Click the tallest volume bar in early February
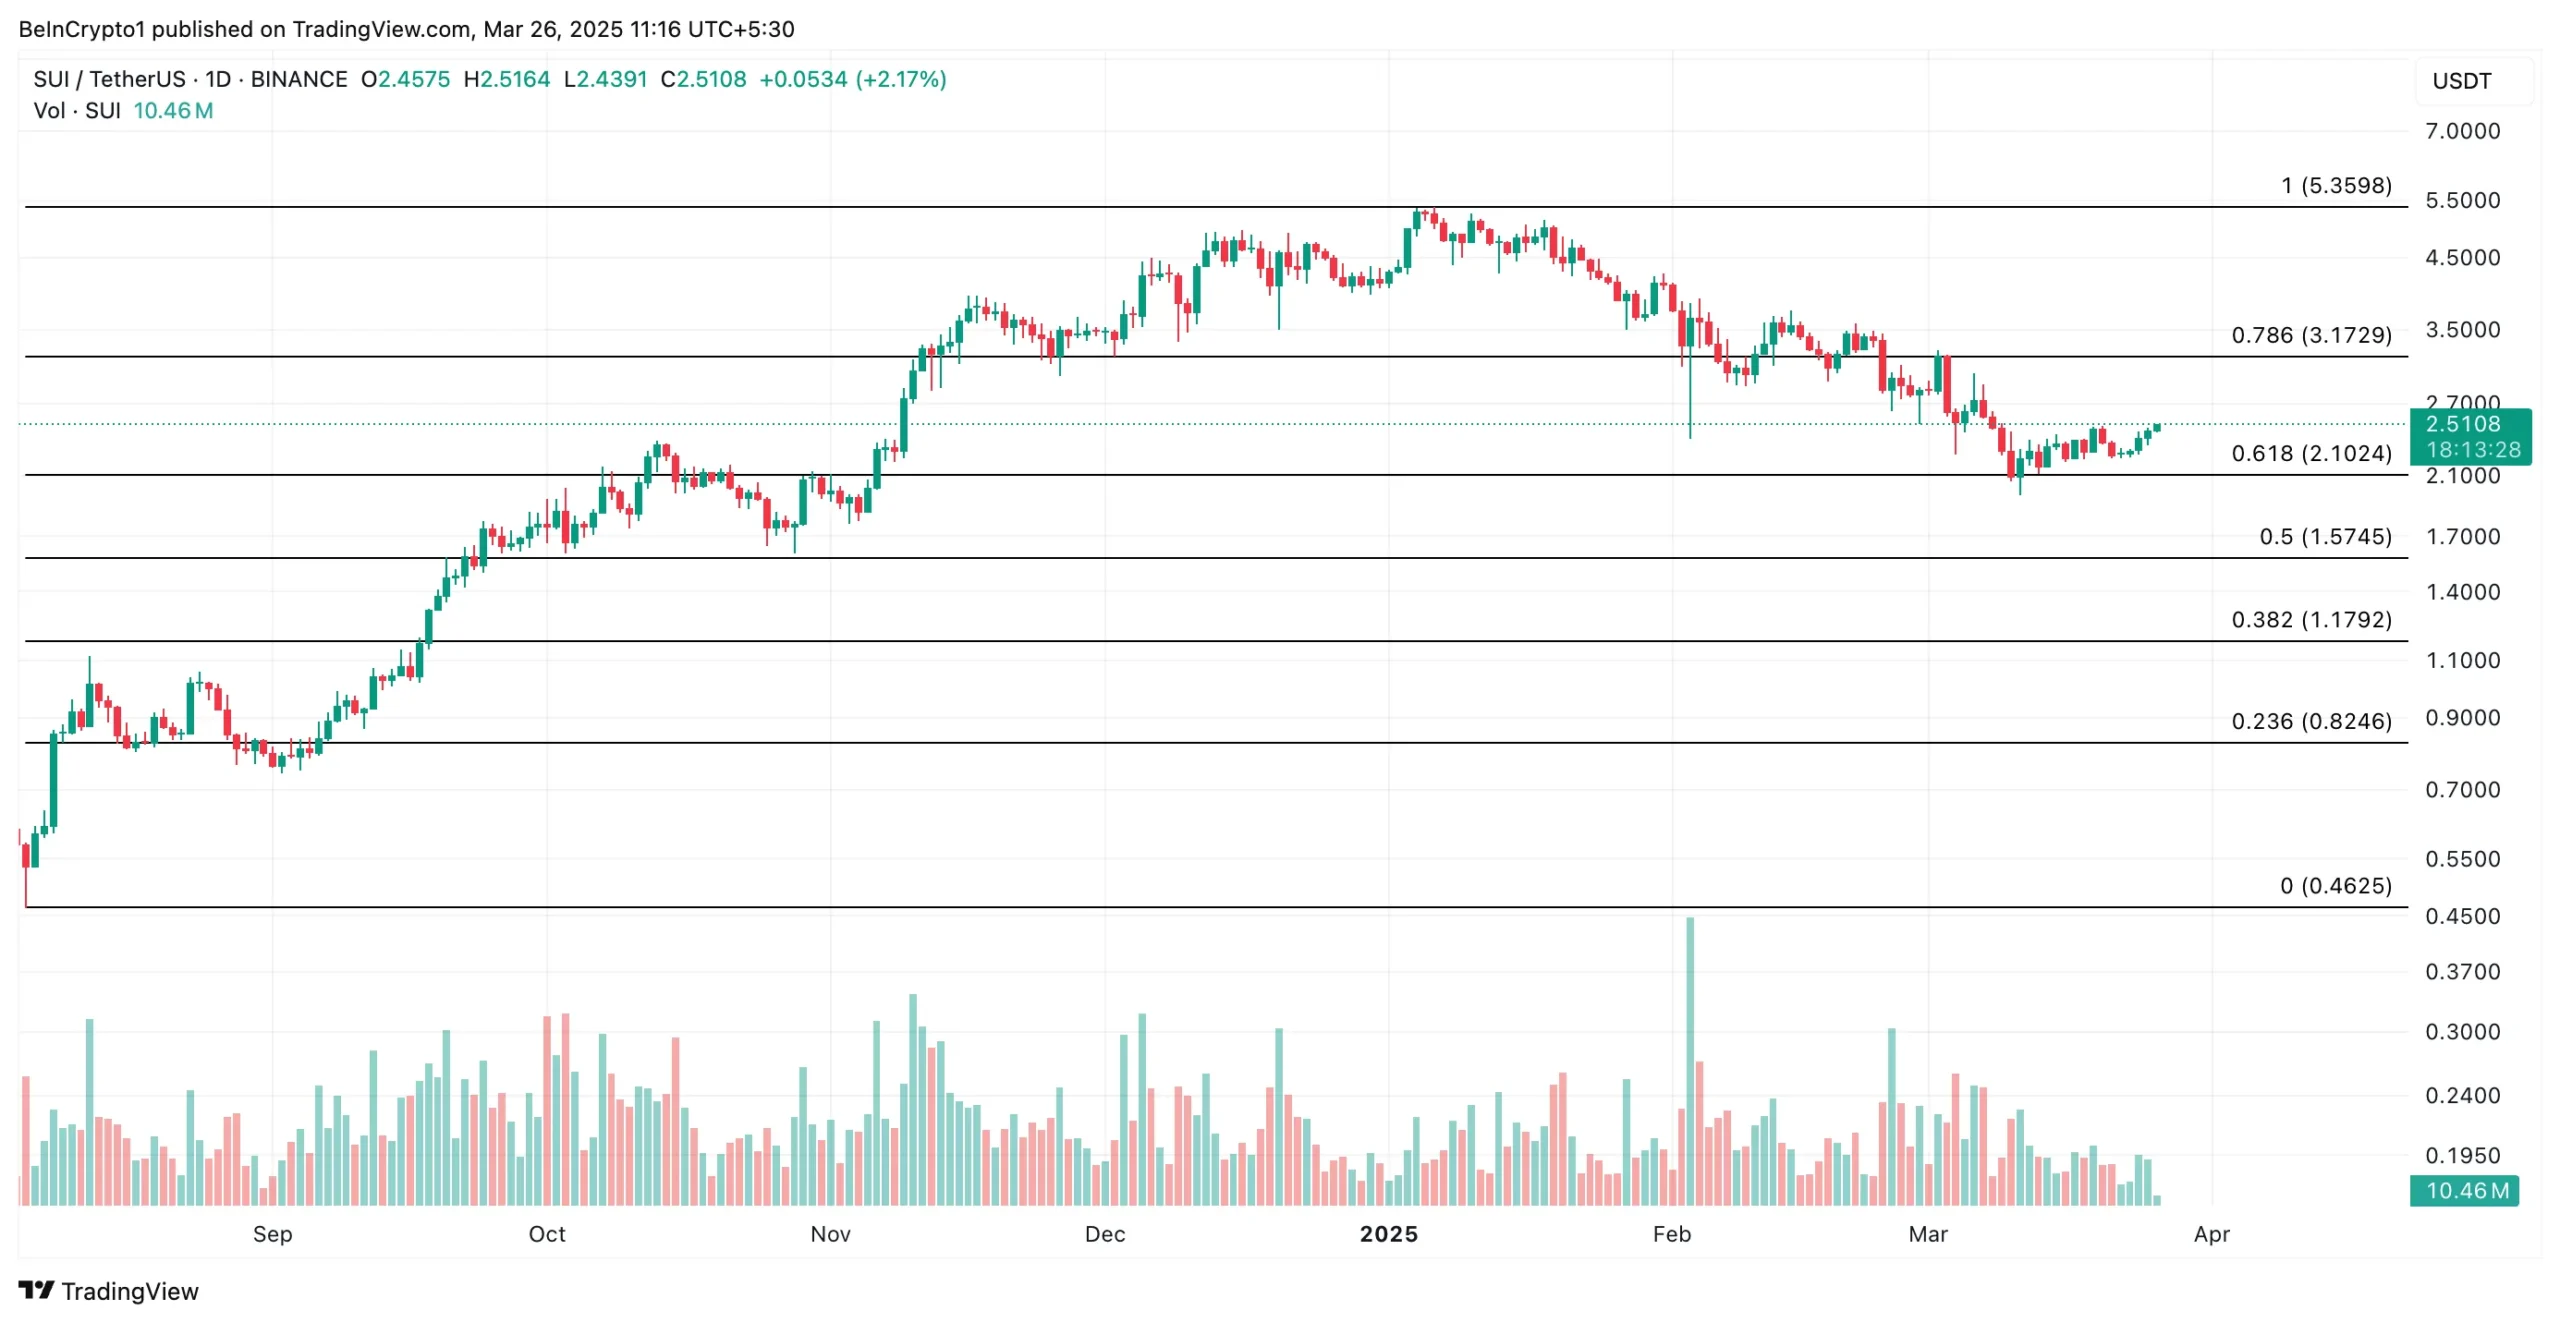The width and height of the screenshot is (2560, 1323). click(x=1689, y=1060)
